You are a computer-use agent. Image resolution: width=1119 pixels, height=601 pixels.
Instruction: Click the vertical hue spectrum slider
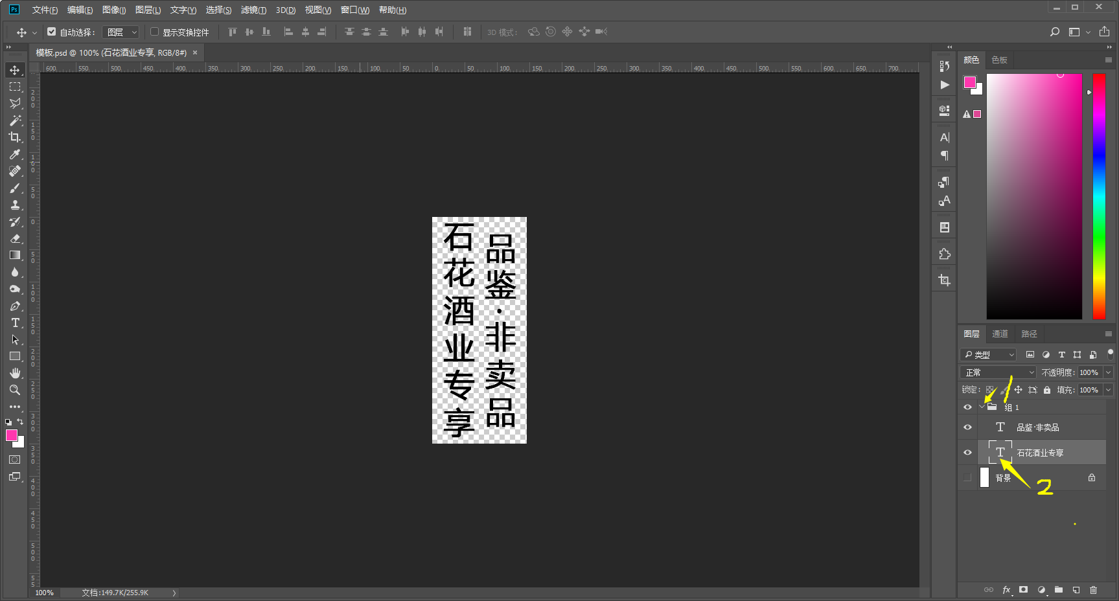1099,196
